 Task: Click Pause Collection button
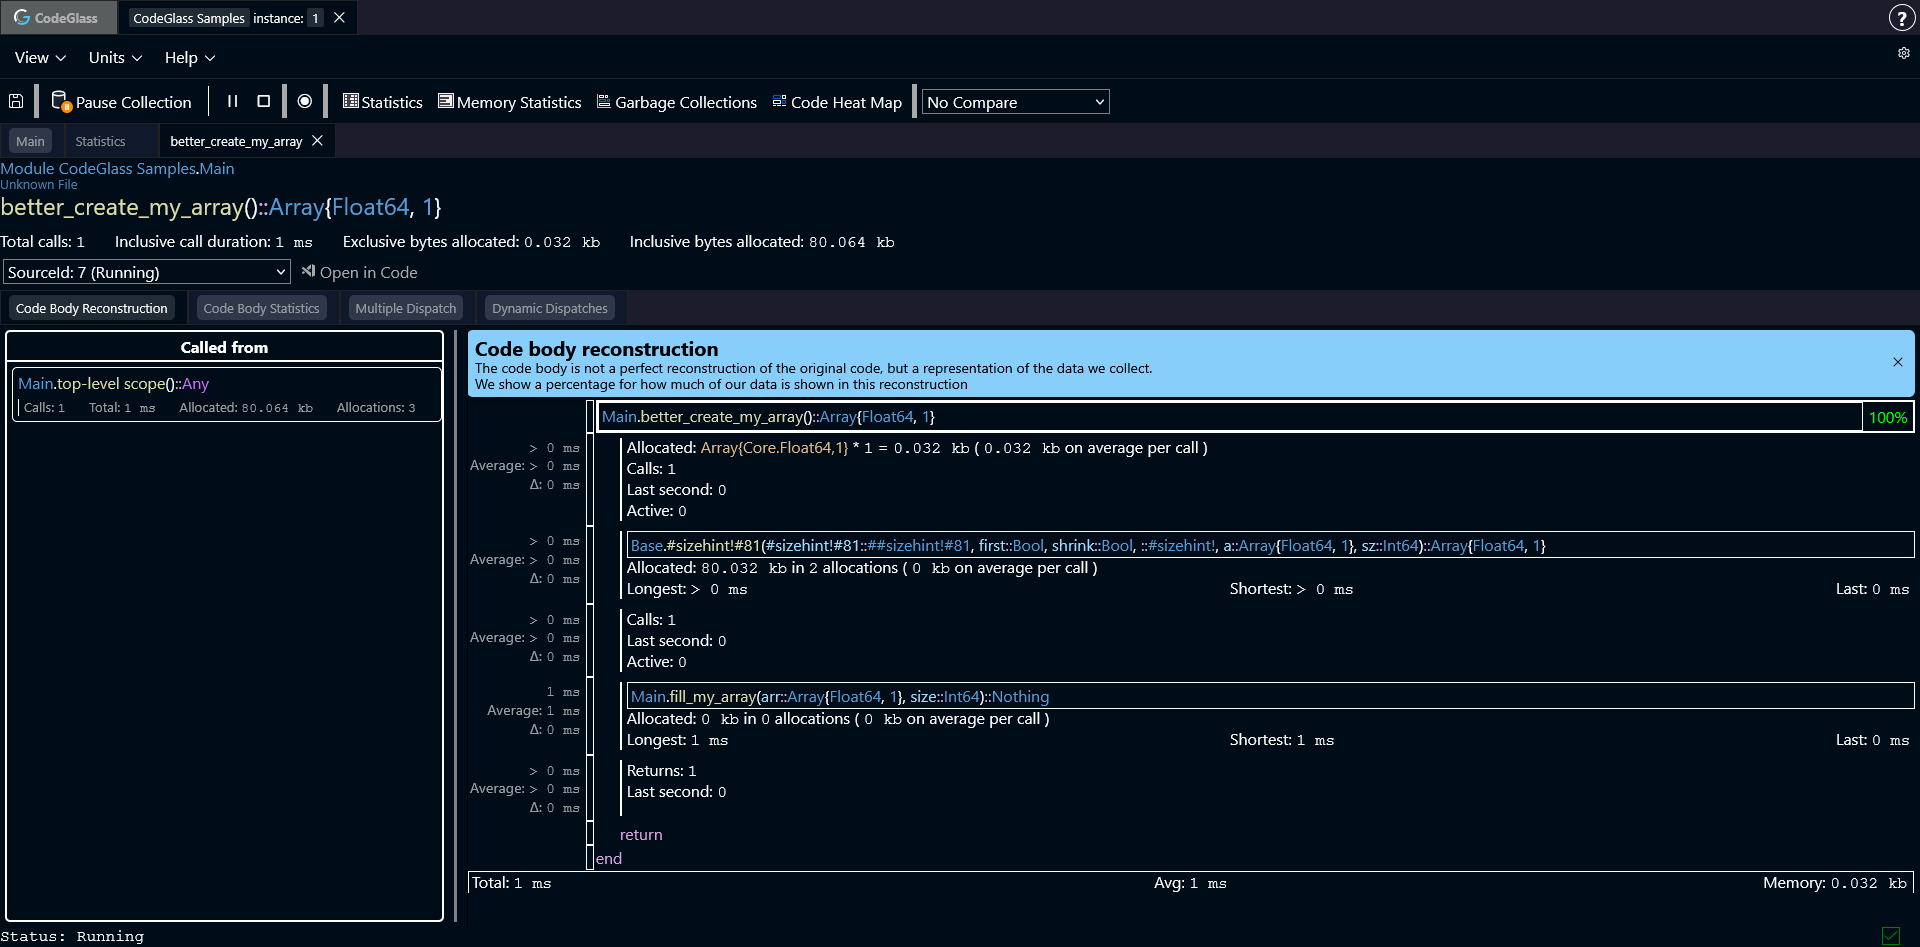click(121, 102)
